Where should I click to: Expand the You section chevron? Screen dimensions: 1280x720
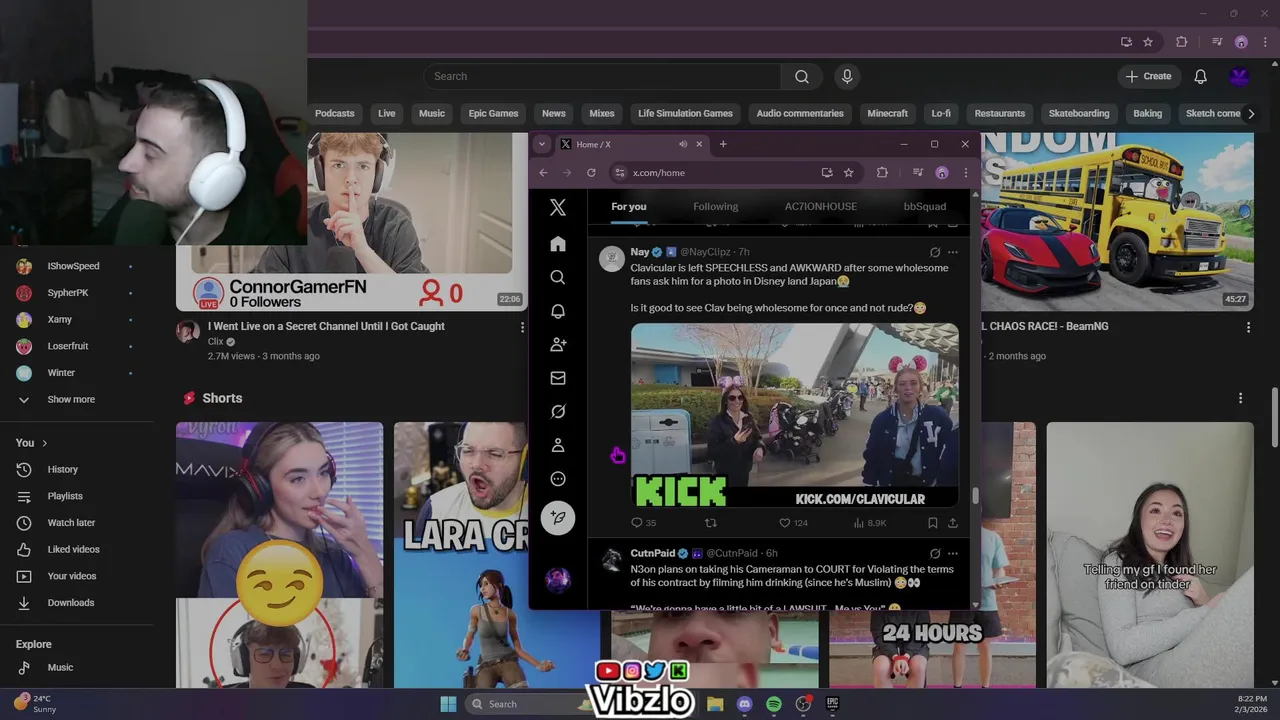click(x=44, y=443)
